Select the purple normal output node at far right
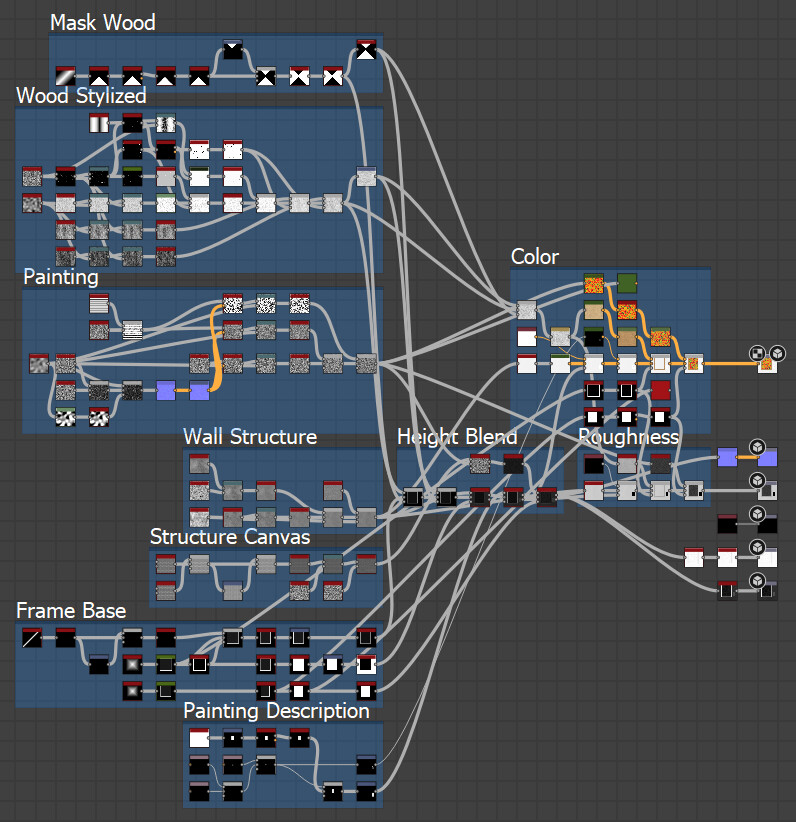 point(768,457)
